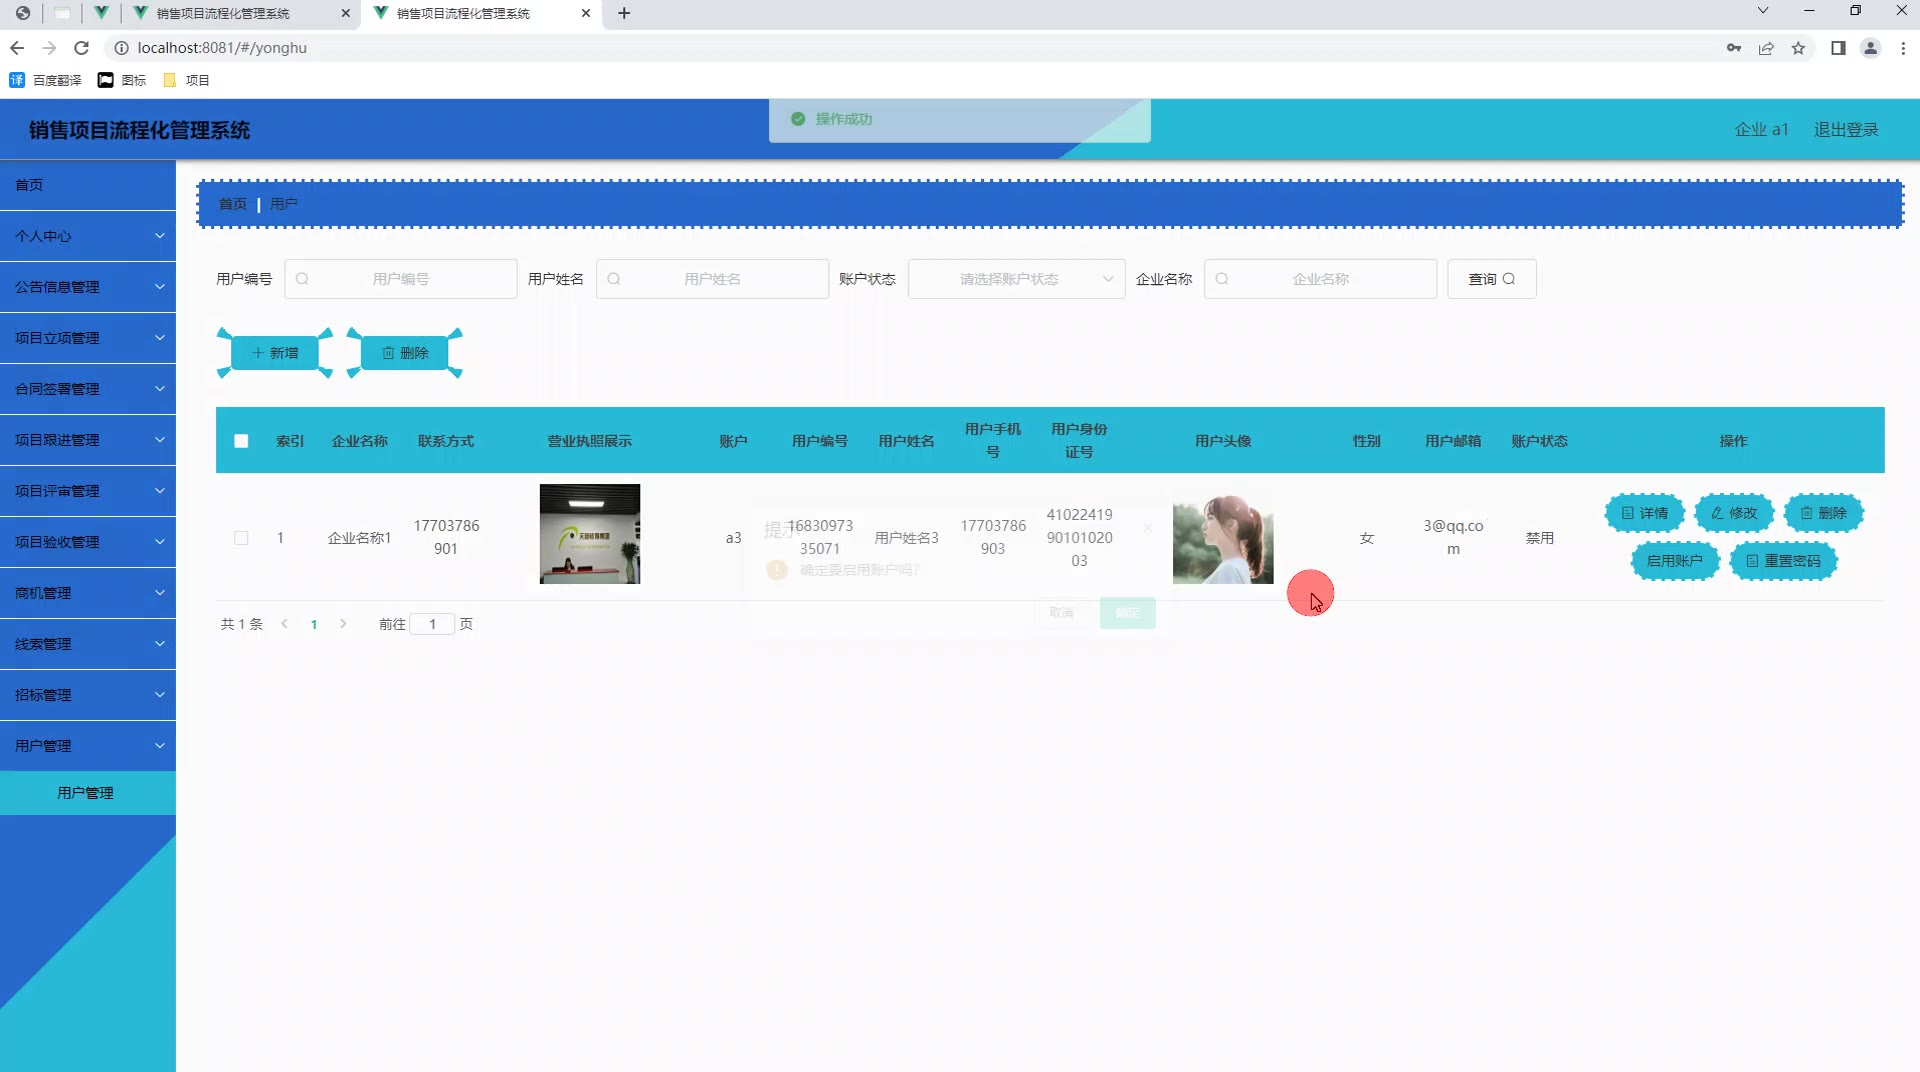The height and width of the screenshot is (1072, 1920).
Task: View site information icon beside localhost URL
Action: click(x=121, y=48)
